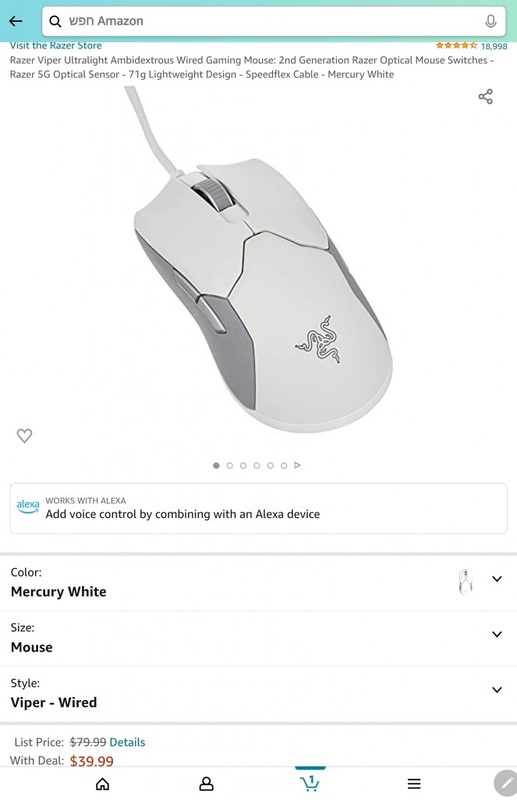
Task: Select the video play carousel indicator
Action: pyautogui.click(x=298, y=465)
